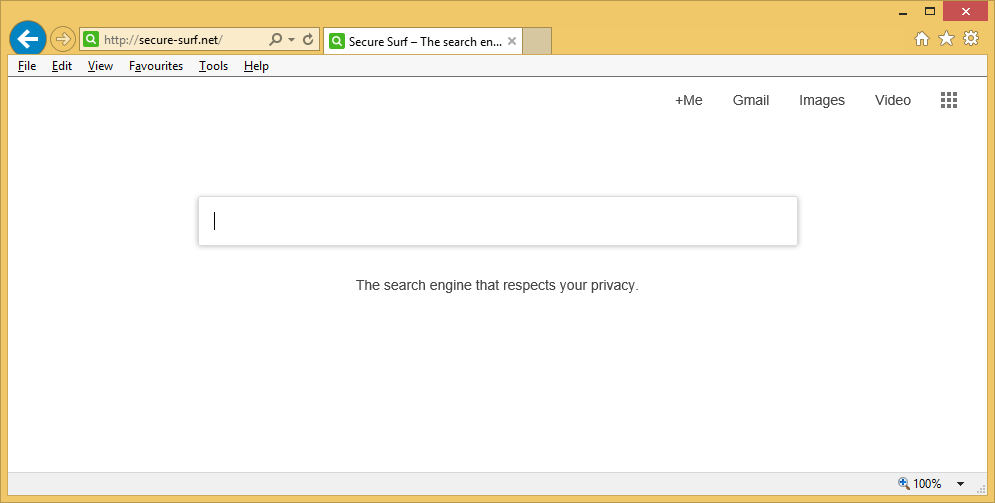Click the +Me link
Screen dimensions: 995x503
[689, 100]
